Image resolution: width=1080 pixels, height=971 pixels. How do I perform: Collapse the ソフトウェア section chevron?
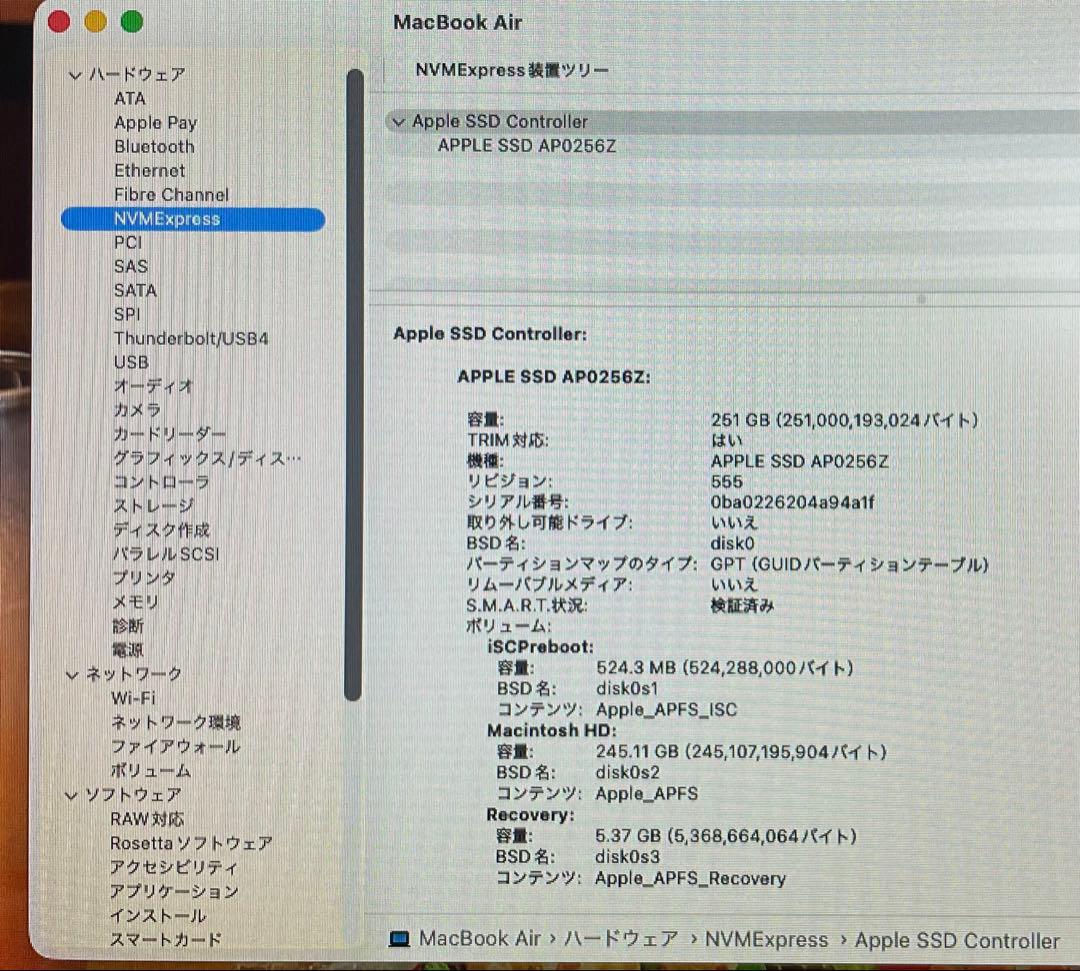click(71, 795)
